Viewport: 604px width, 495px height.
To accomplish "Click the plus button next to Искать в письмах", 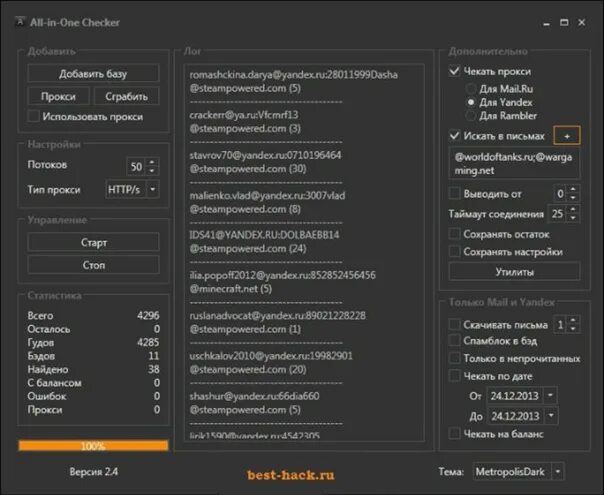I will click(x=567, y=136).
